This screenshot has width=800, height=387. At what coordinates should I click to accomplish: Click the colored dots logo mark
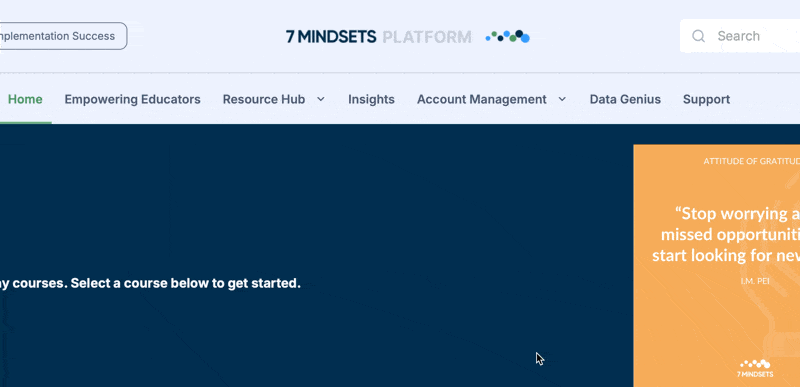point(508,36)
